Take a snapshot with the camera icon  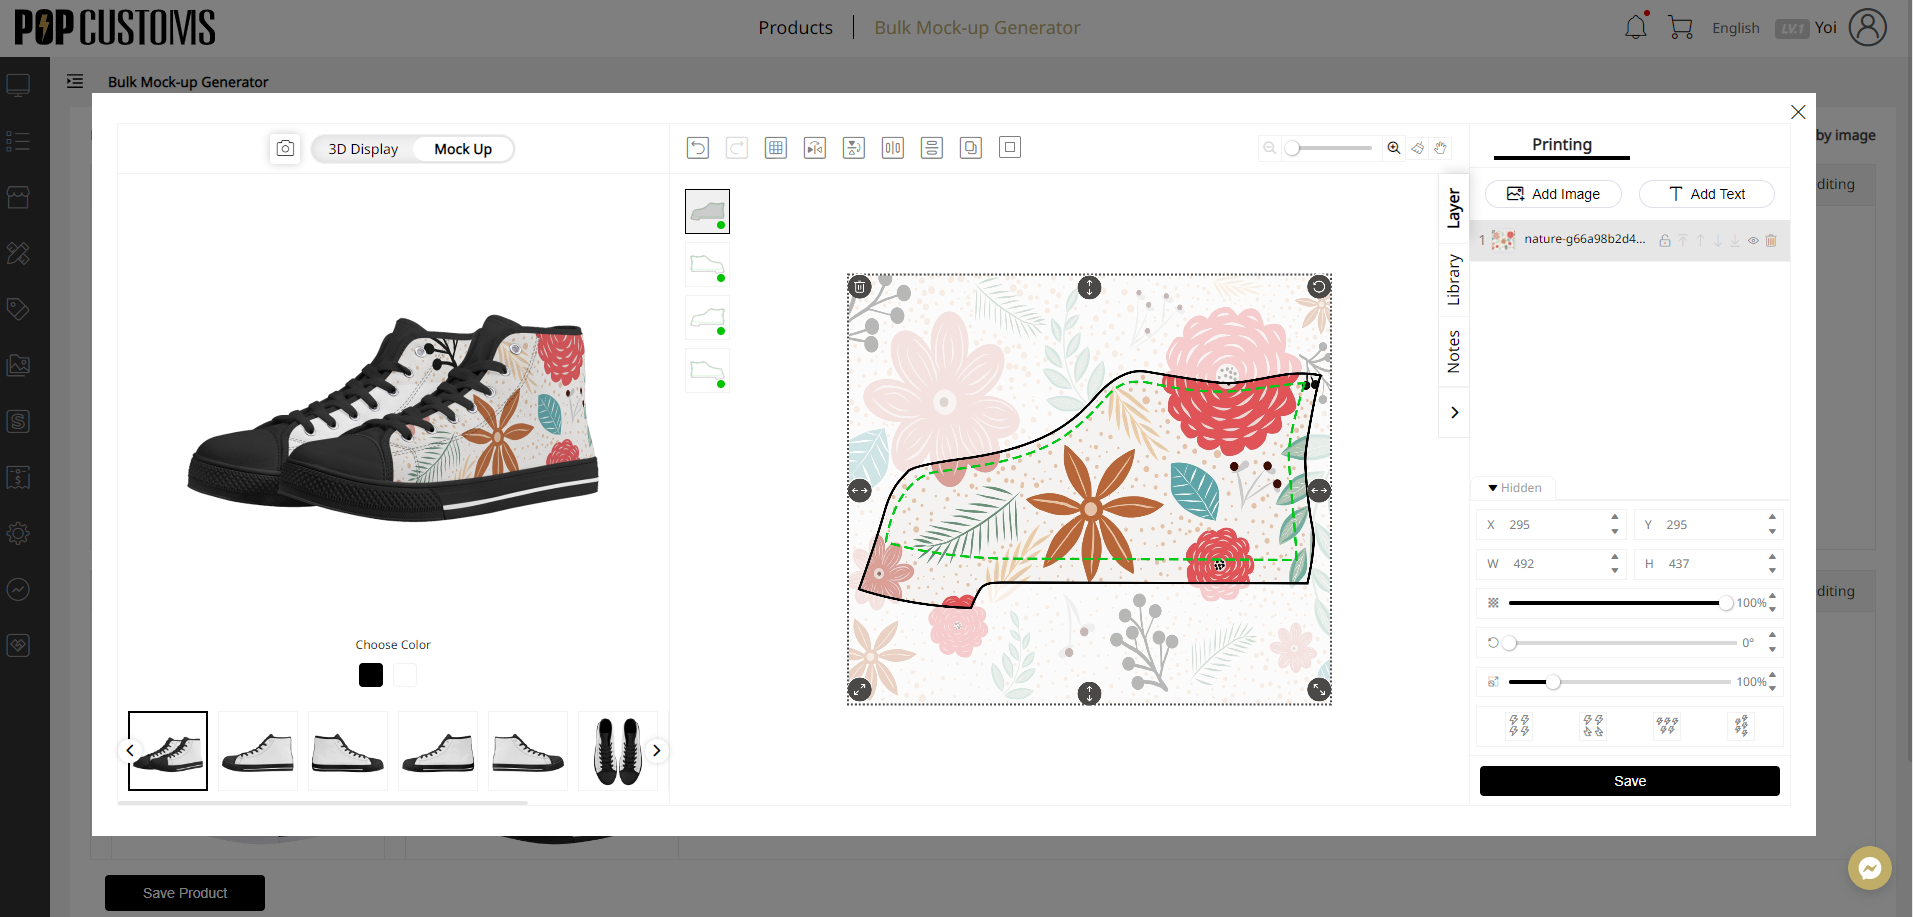pos(285,148)
